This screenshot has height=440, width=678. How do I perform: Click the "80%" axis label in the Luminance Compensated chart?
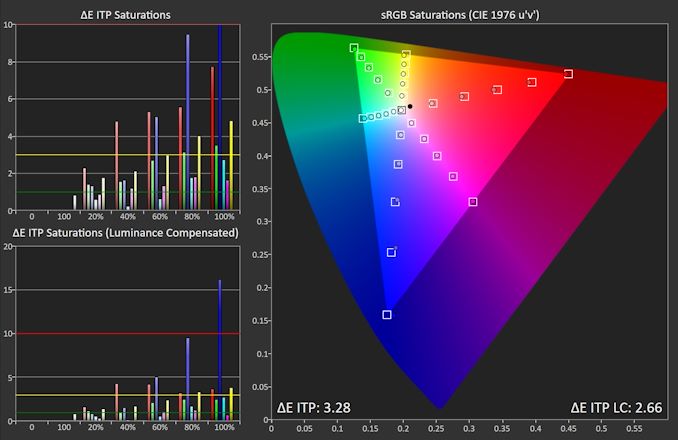(x=192, y=427)
